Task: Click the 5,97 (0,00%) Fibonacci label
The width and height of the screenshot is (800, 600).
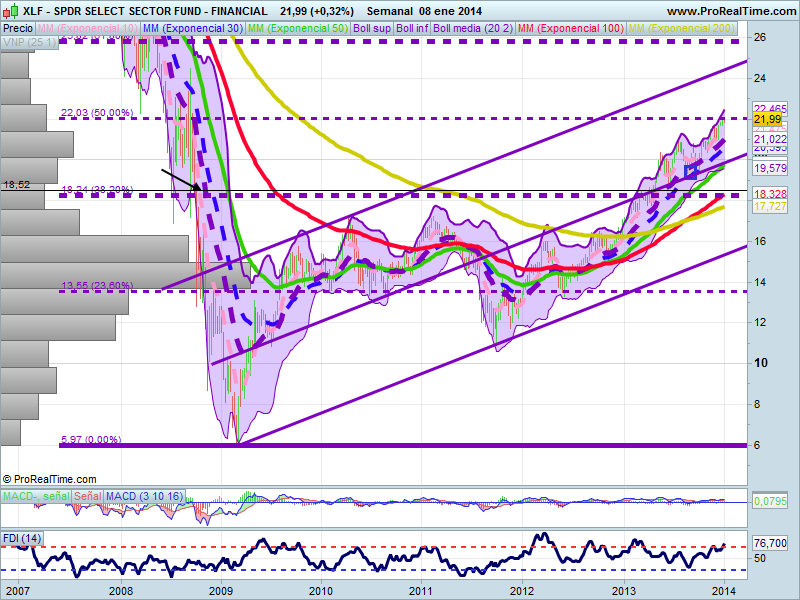Action: (x=91, y=439)
